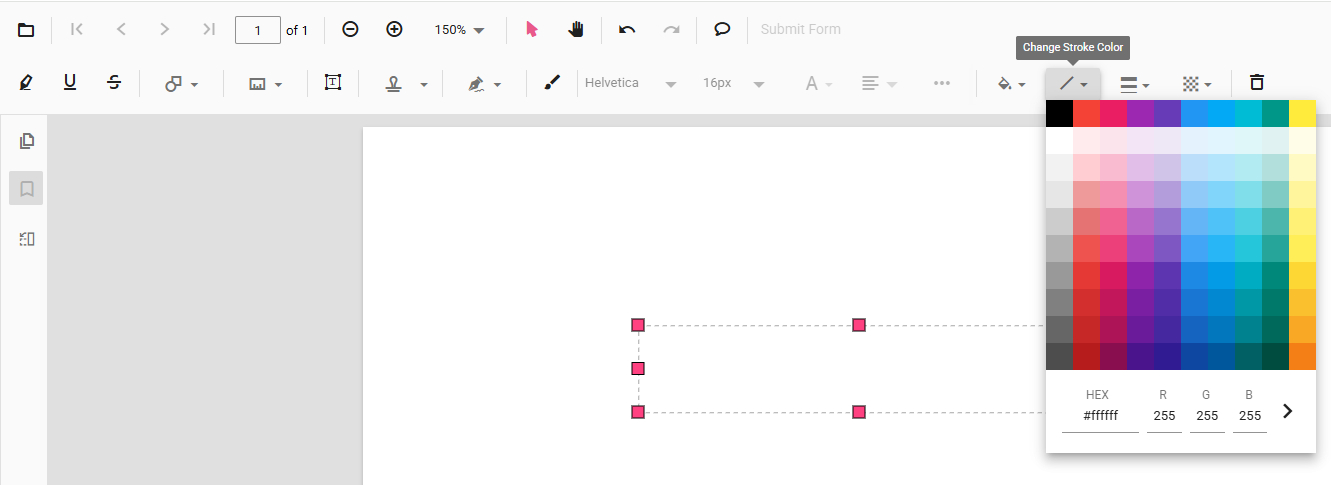The height and width of the screenshot is (485, 1331).
Task: Select the free text annotation tool
Action: [x=333, y=83]
